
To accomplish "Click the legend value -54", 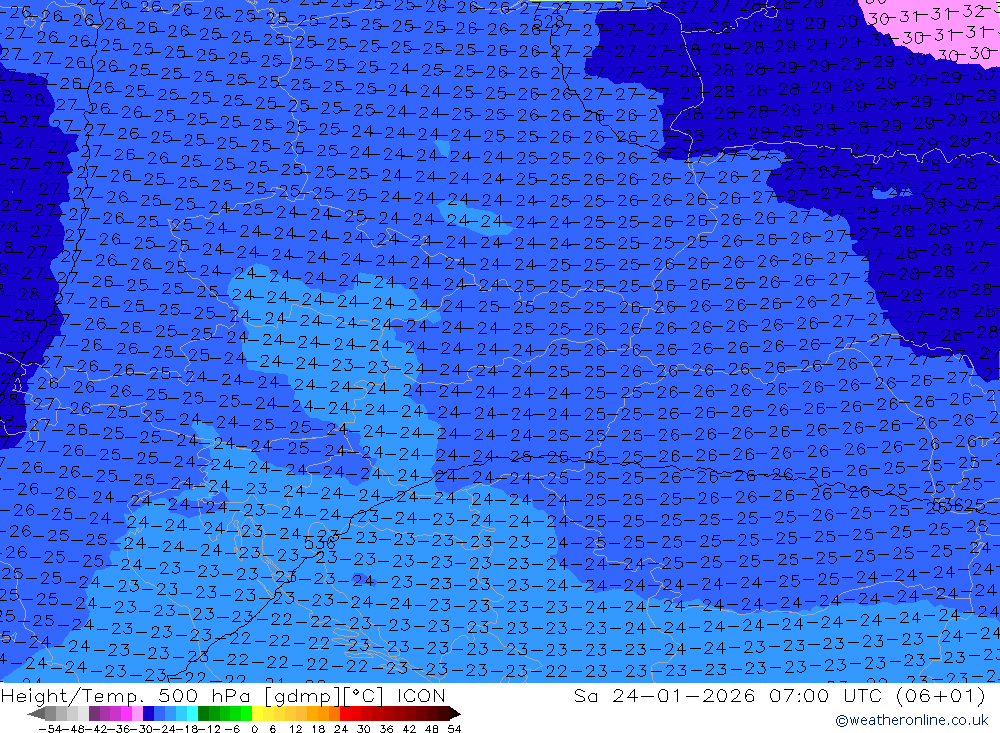I will tap(49, 728).
